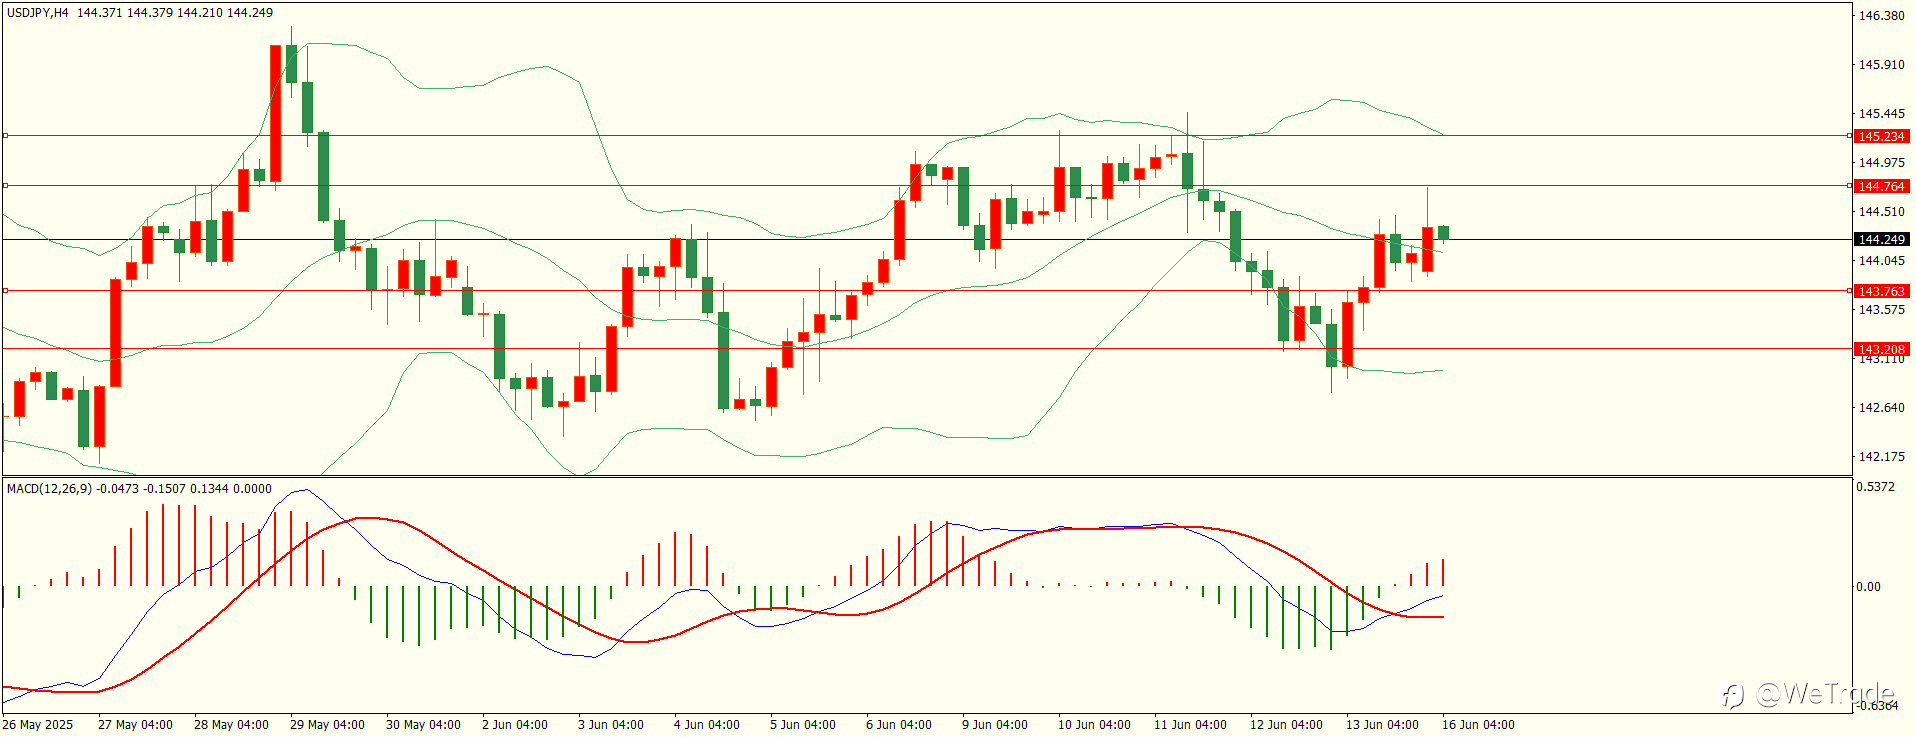Click the MACD scale value 0.5372

(1875, 487)
